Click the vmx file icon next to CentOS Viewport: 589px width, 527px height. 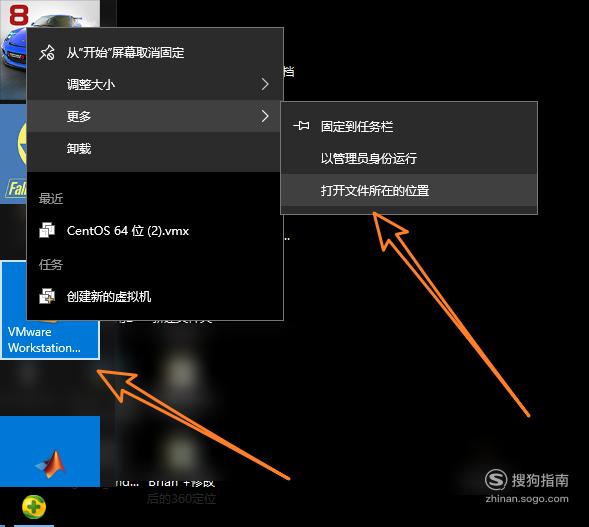point(47,230)
